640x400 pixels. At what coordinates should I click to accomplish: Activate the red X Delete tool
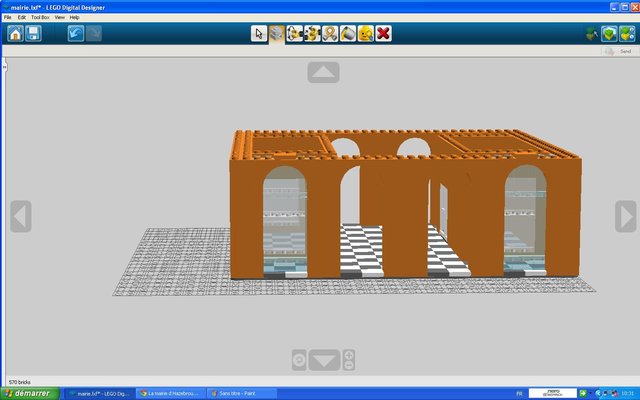point(383,34)
